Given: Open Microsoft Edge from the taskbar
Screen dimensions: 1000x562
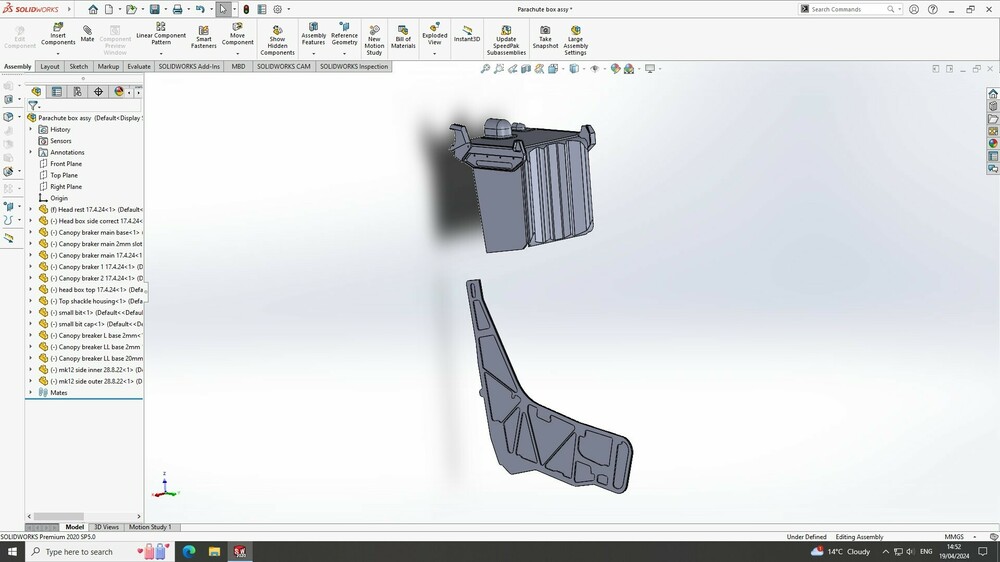Looking at the screenshot, I should (x=188, y=551).
